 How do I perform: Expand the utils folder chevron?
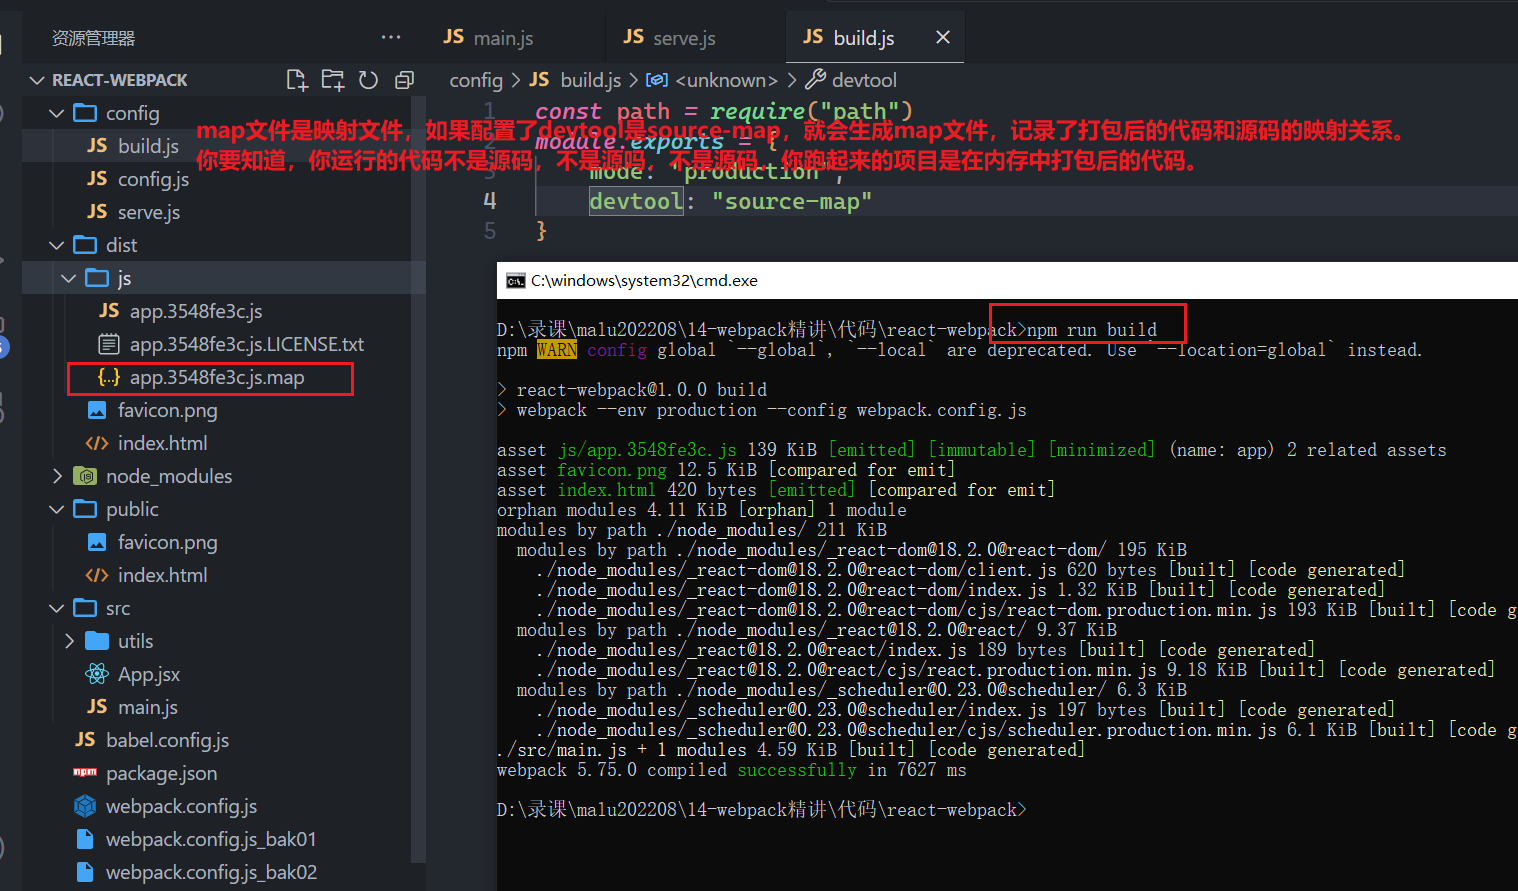(69, 641)
